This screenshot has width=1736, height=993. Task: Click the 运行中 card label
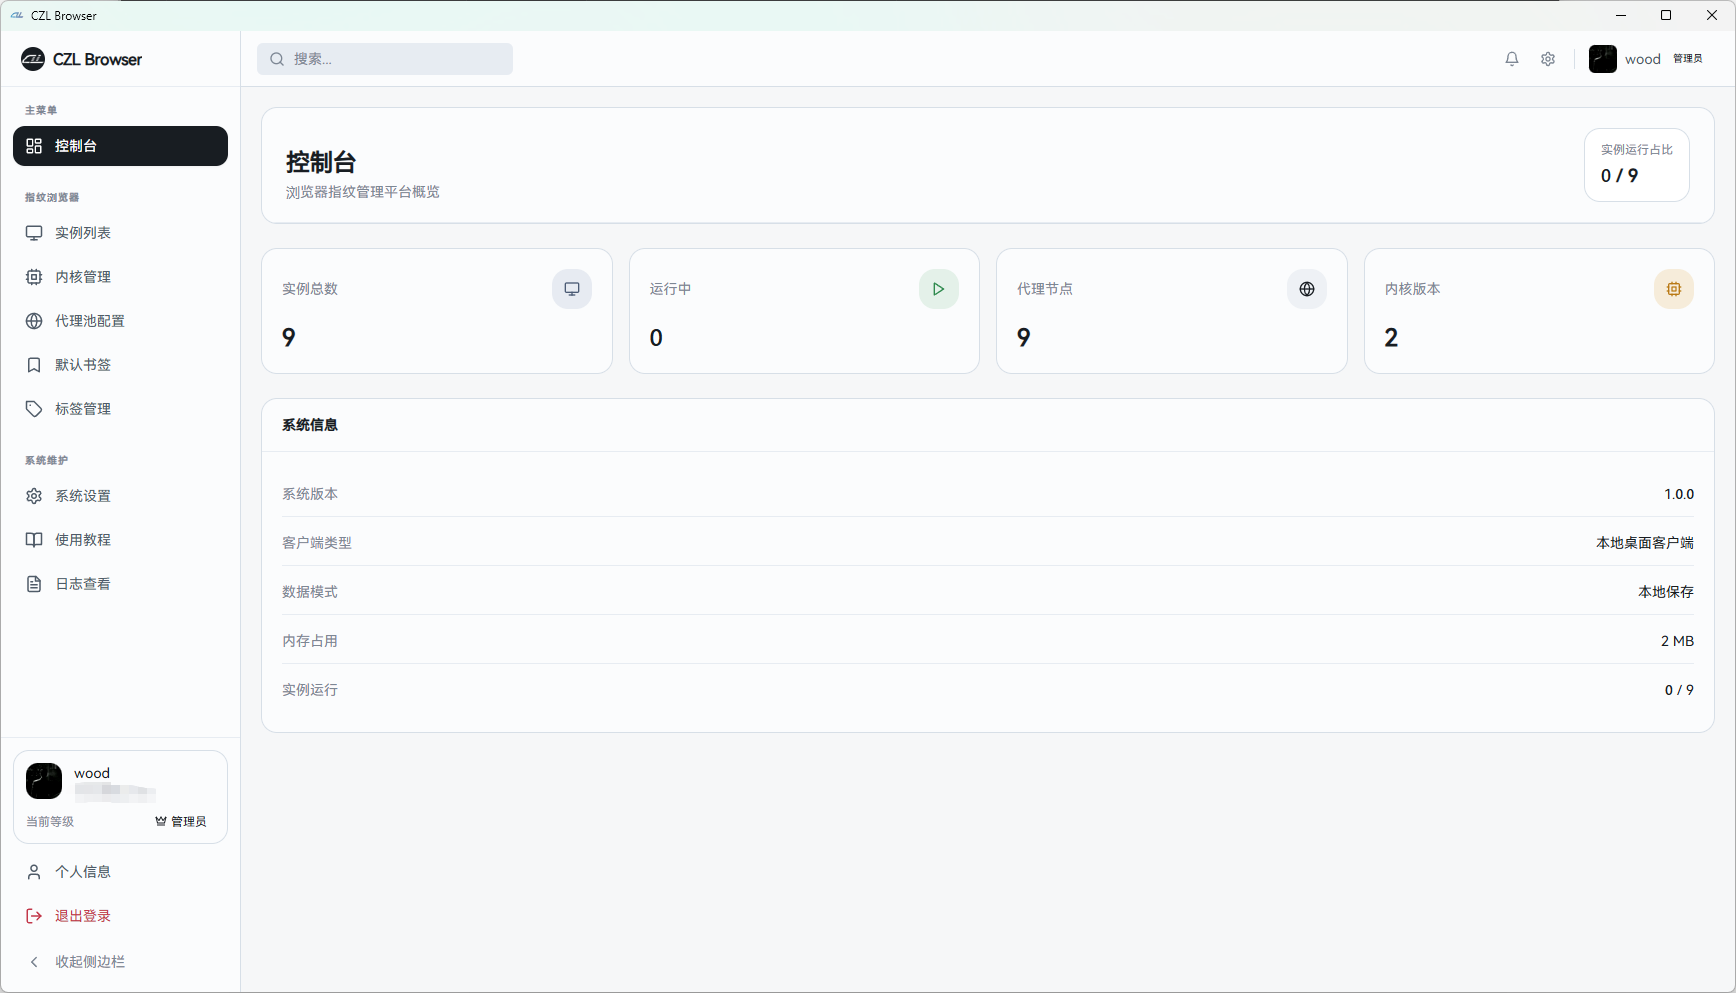[x=670, y=289]
